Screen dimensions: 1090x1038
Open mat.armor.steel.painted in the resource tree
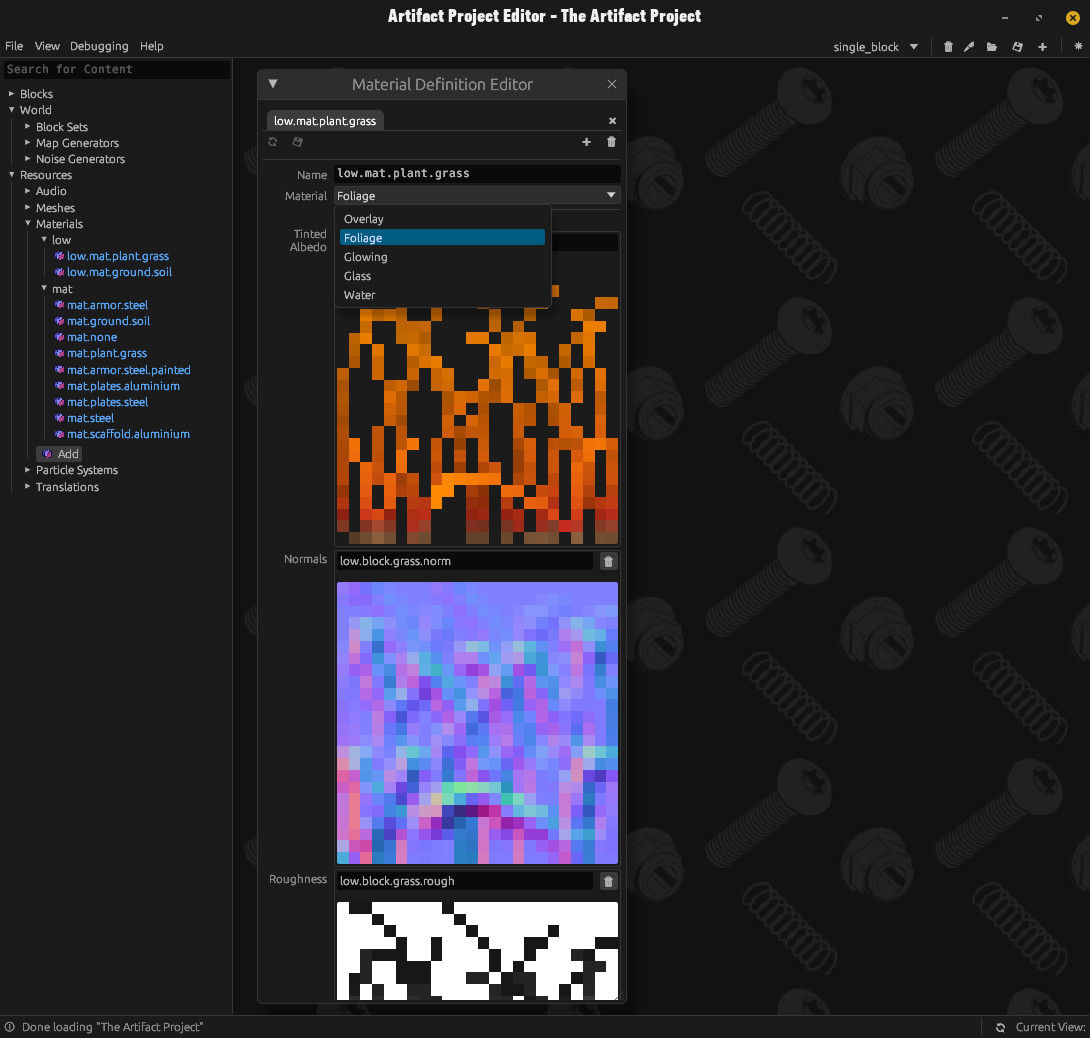click(128, 370)
